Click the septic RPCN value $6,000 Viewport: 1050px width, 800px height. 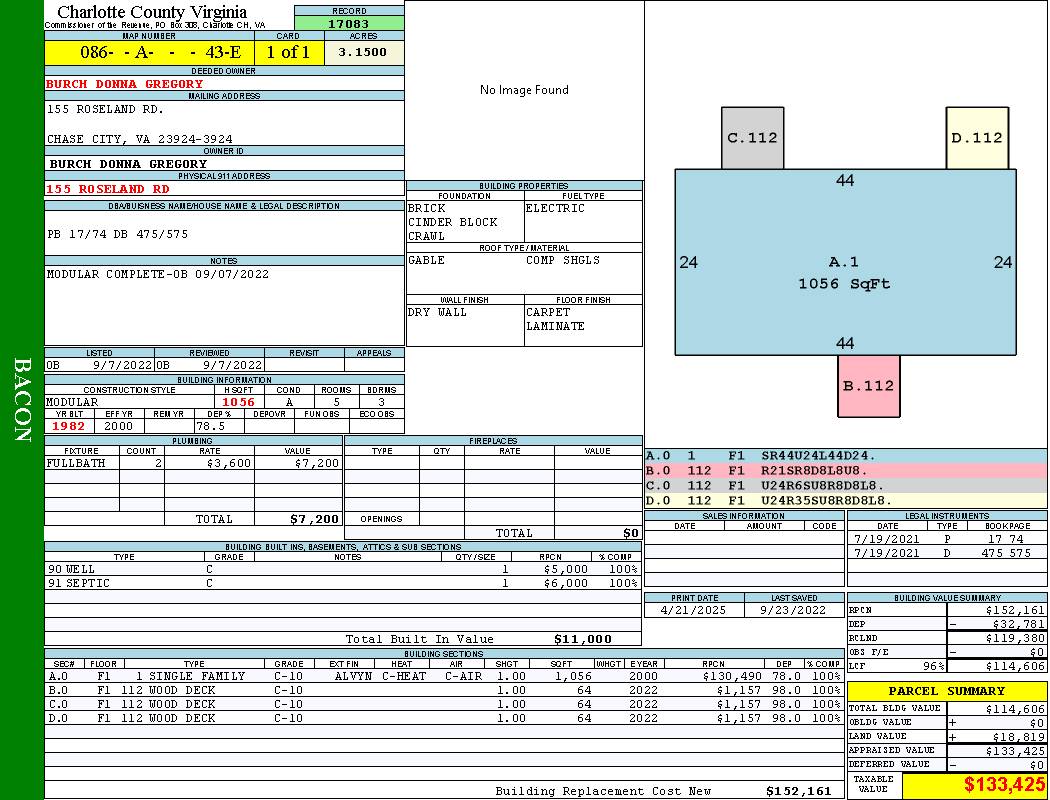[x=566, y=583]
